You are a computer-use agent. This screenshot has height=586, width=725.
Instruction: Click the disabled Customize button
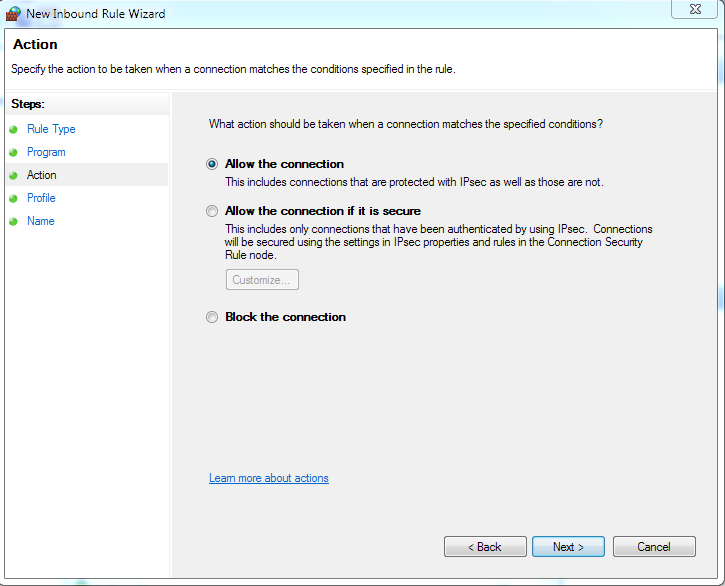[262, 280]
